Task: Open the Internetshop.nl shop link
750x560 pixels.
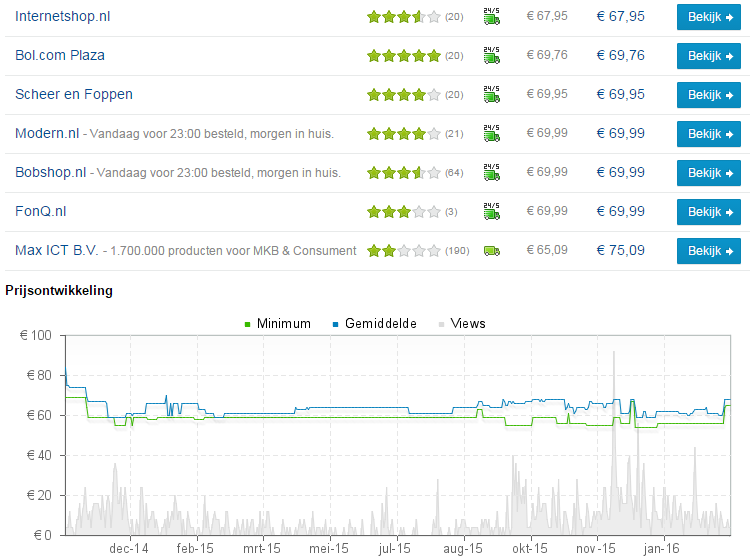Action: pyautogui.click(x=63, y=16)
